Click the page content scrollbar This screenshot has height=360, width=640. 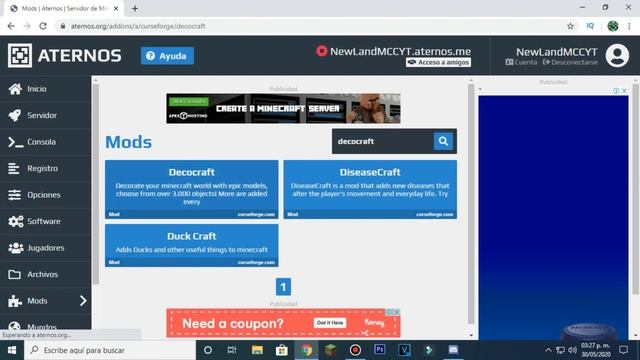(x=471, y=203)
